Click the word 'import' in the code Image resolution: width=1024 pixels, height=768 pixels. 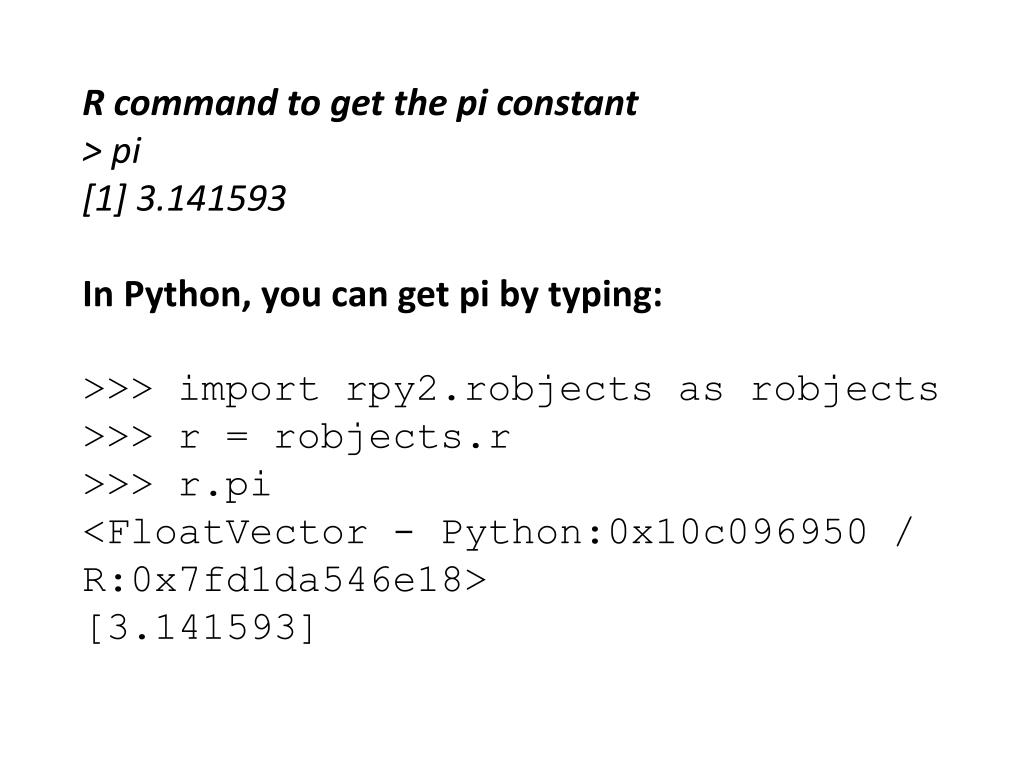(249, 390)
